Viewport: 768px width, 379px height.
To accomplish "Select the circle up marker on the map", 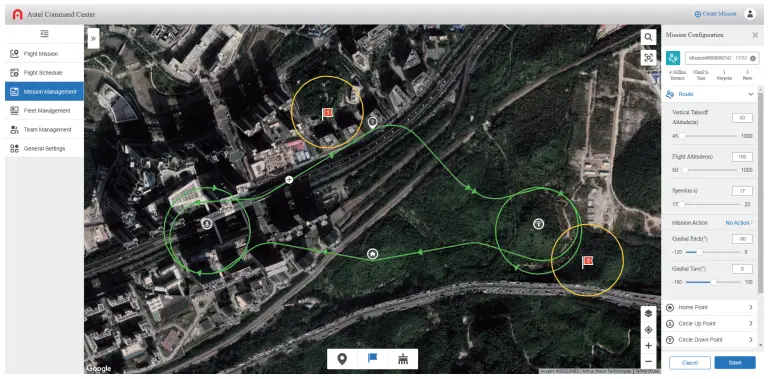I will pyautogui.click(x=207, y=224).
